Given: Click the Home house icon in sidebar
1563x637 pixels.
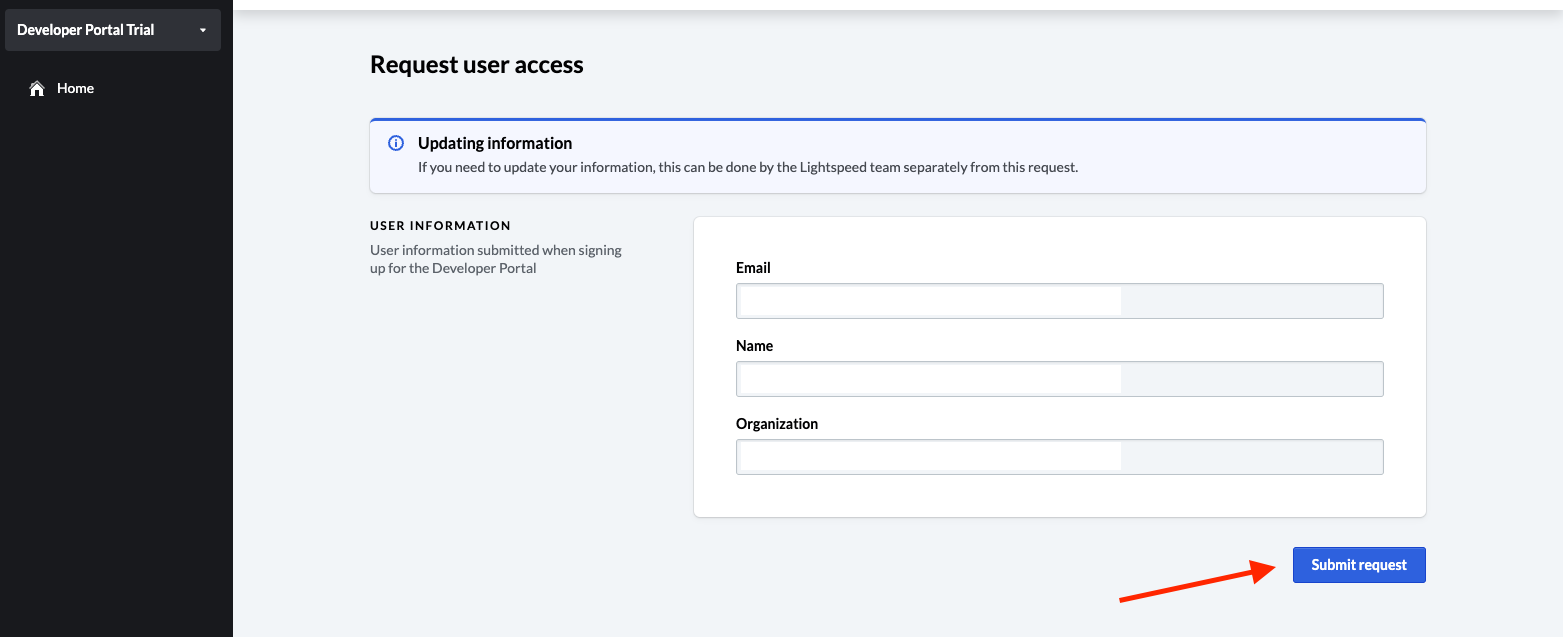Looking at the screenshot, I should [37, 89].
